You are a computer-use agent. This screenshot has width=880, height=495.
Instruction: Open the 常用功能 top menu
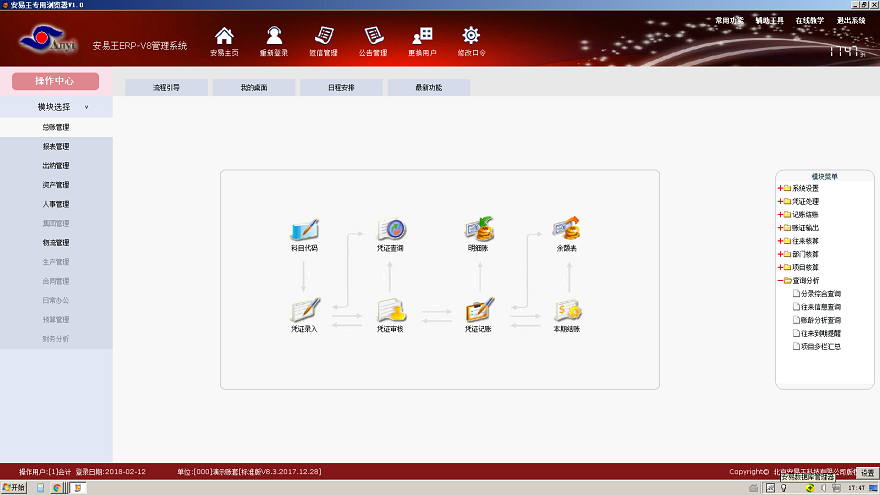[729, 20]
